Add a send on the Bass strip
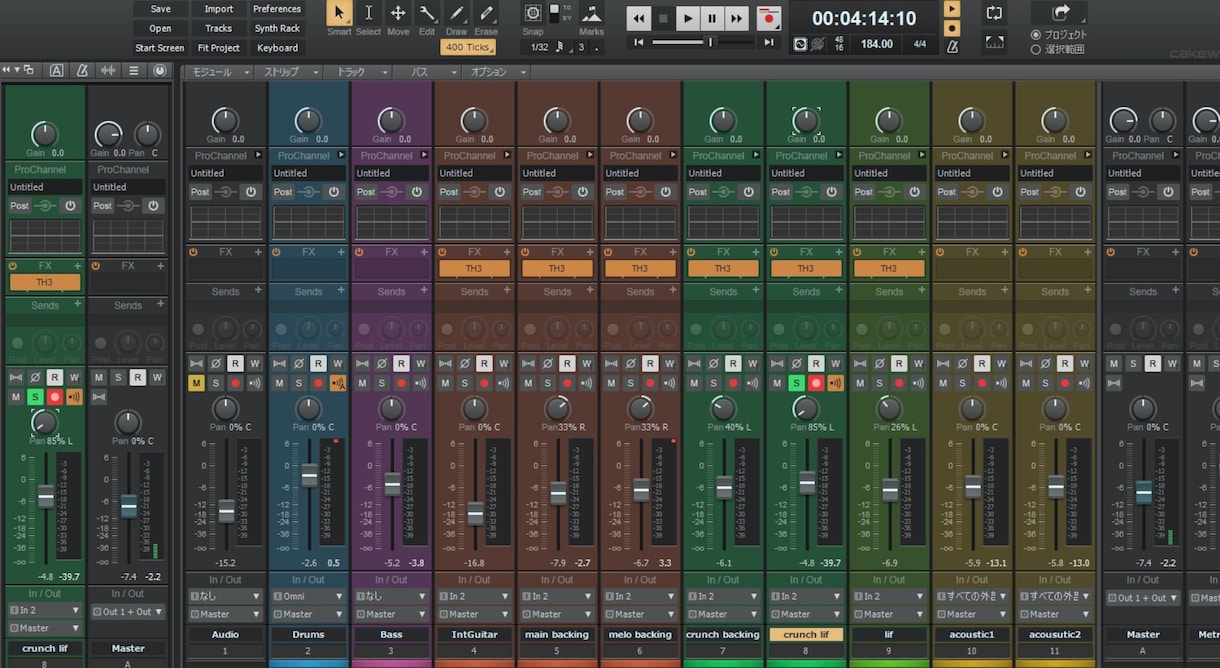Viewport: 1220px width, 668px height. 424,291
